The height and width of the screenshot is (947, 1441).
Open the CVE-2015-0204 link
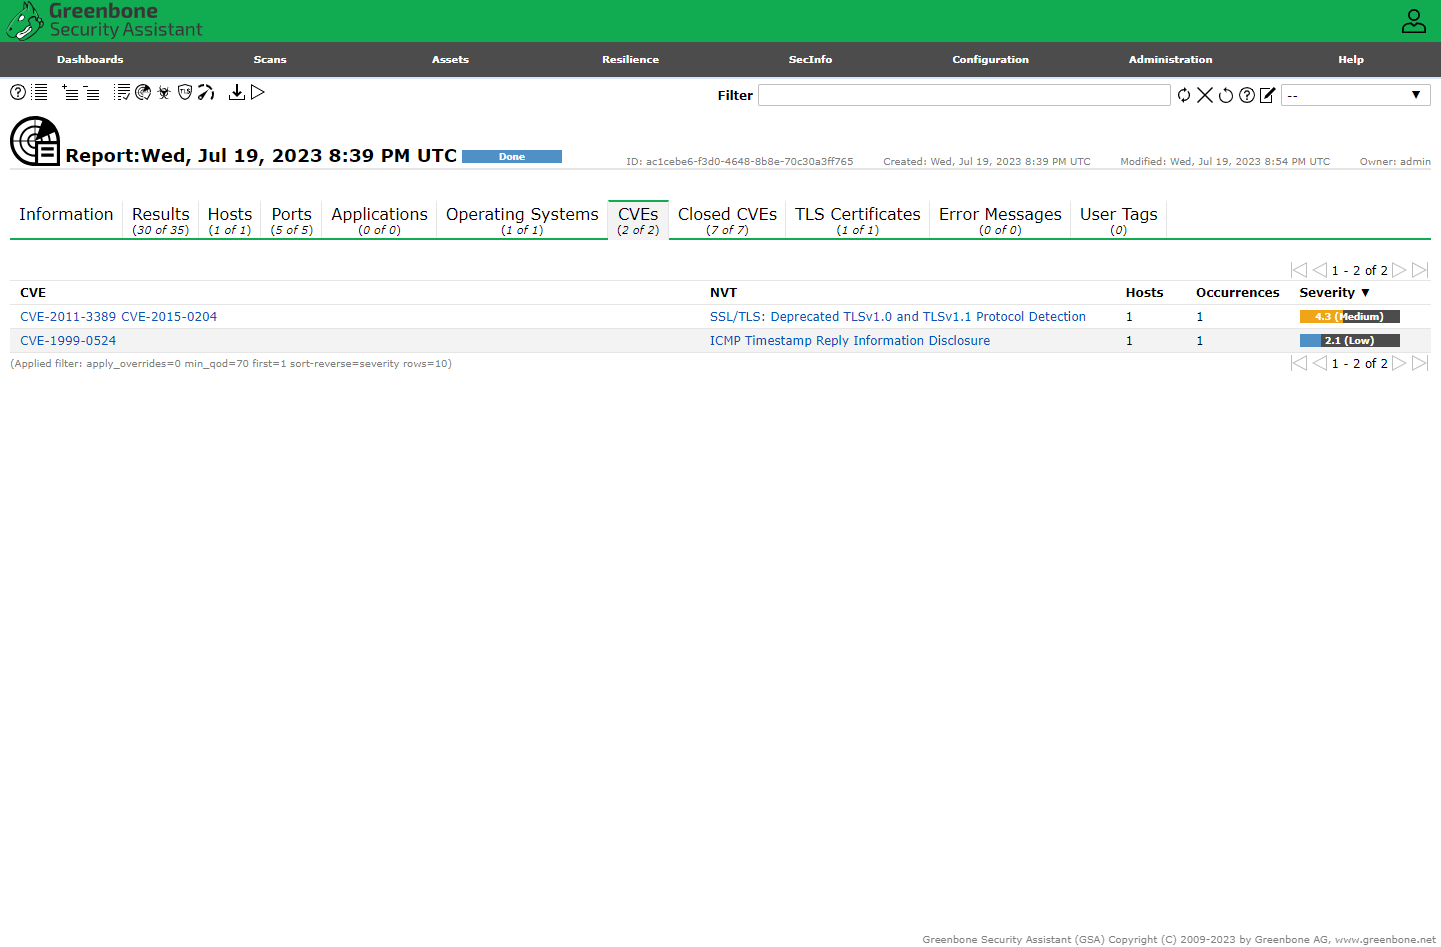(169, 316)
